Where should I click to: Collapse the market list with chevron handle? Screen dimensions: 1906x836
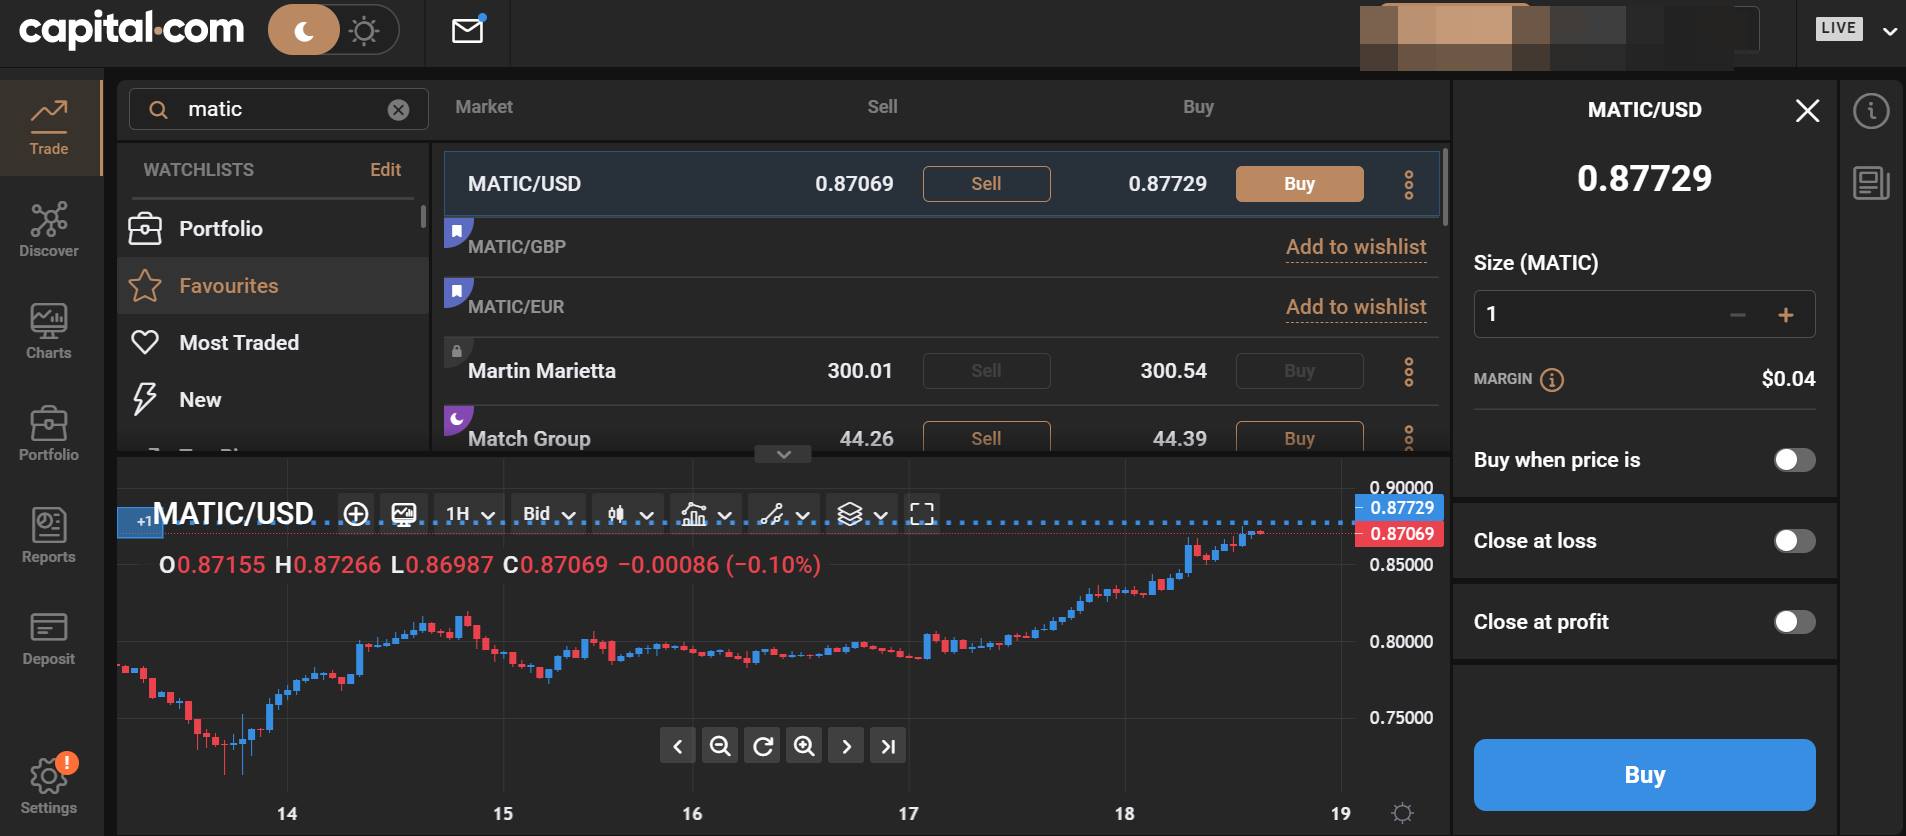pos(784,454)
